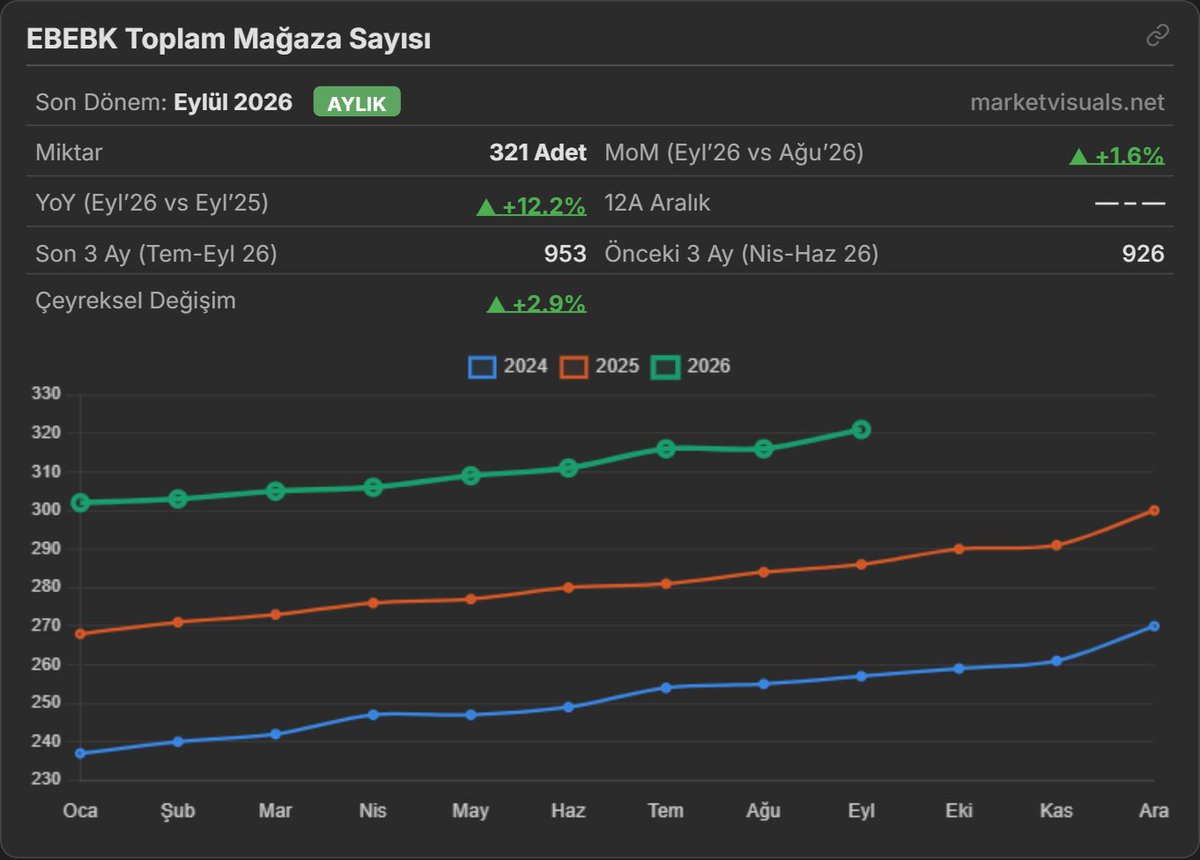Click the 2026 Oca data point

80,503
